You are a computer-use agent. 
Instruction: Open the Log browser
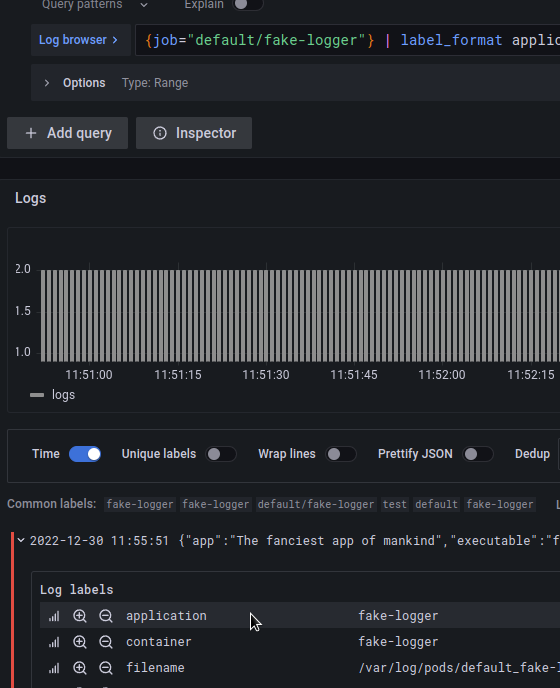coord(80,40)
